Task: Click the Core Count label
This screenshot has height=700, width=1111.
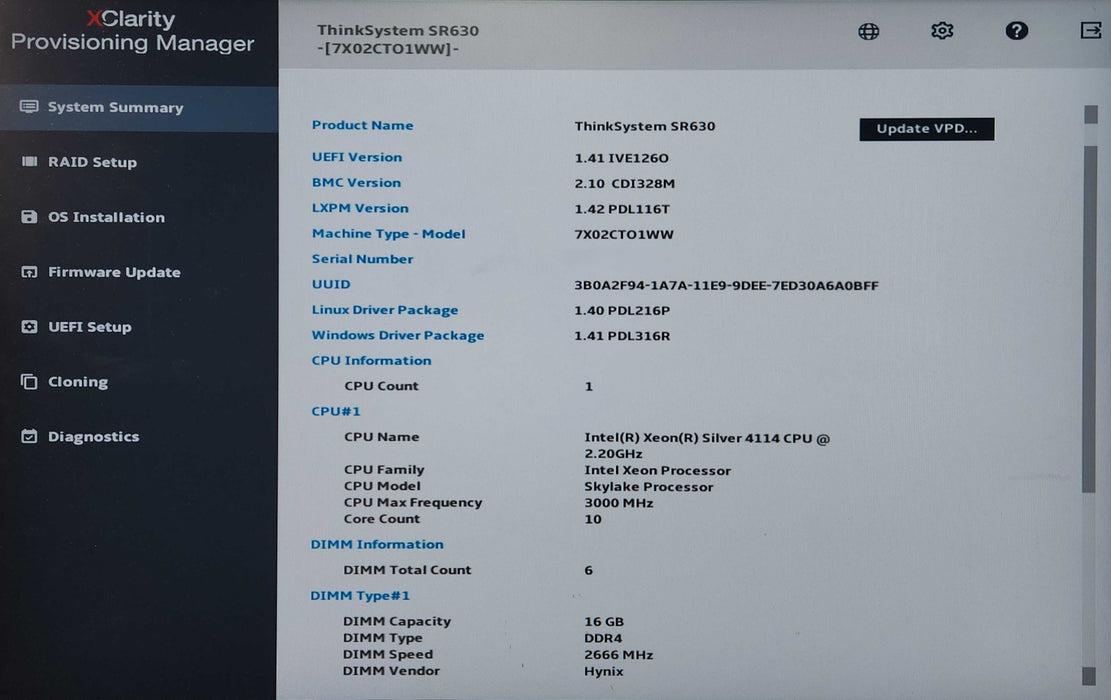Action: 382,519
